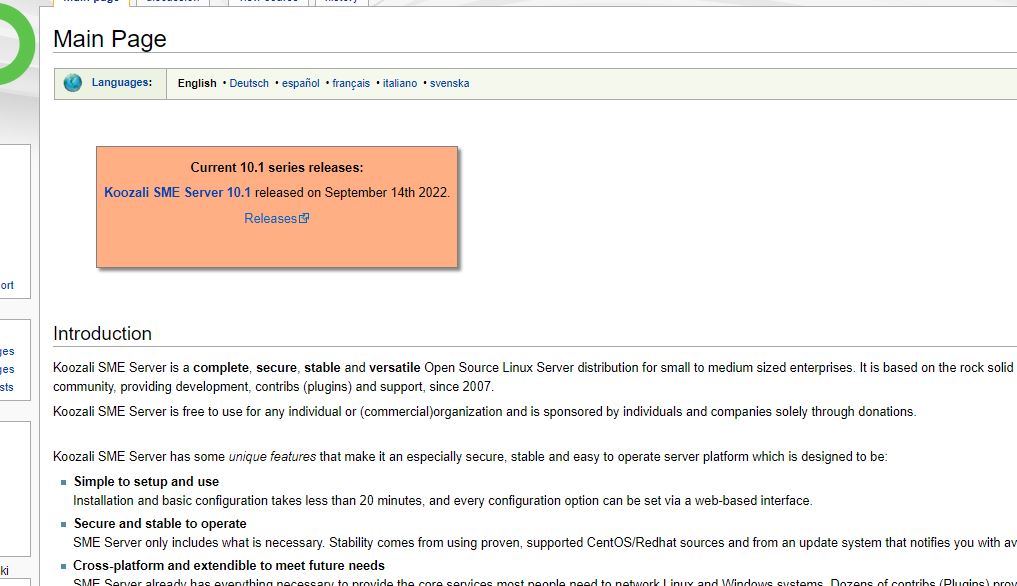The image size is (1017, 586).
Task: Click the external-link icon after Releases
Action: pyautogui.click(x=304, y=218)
